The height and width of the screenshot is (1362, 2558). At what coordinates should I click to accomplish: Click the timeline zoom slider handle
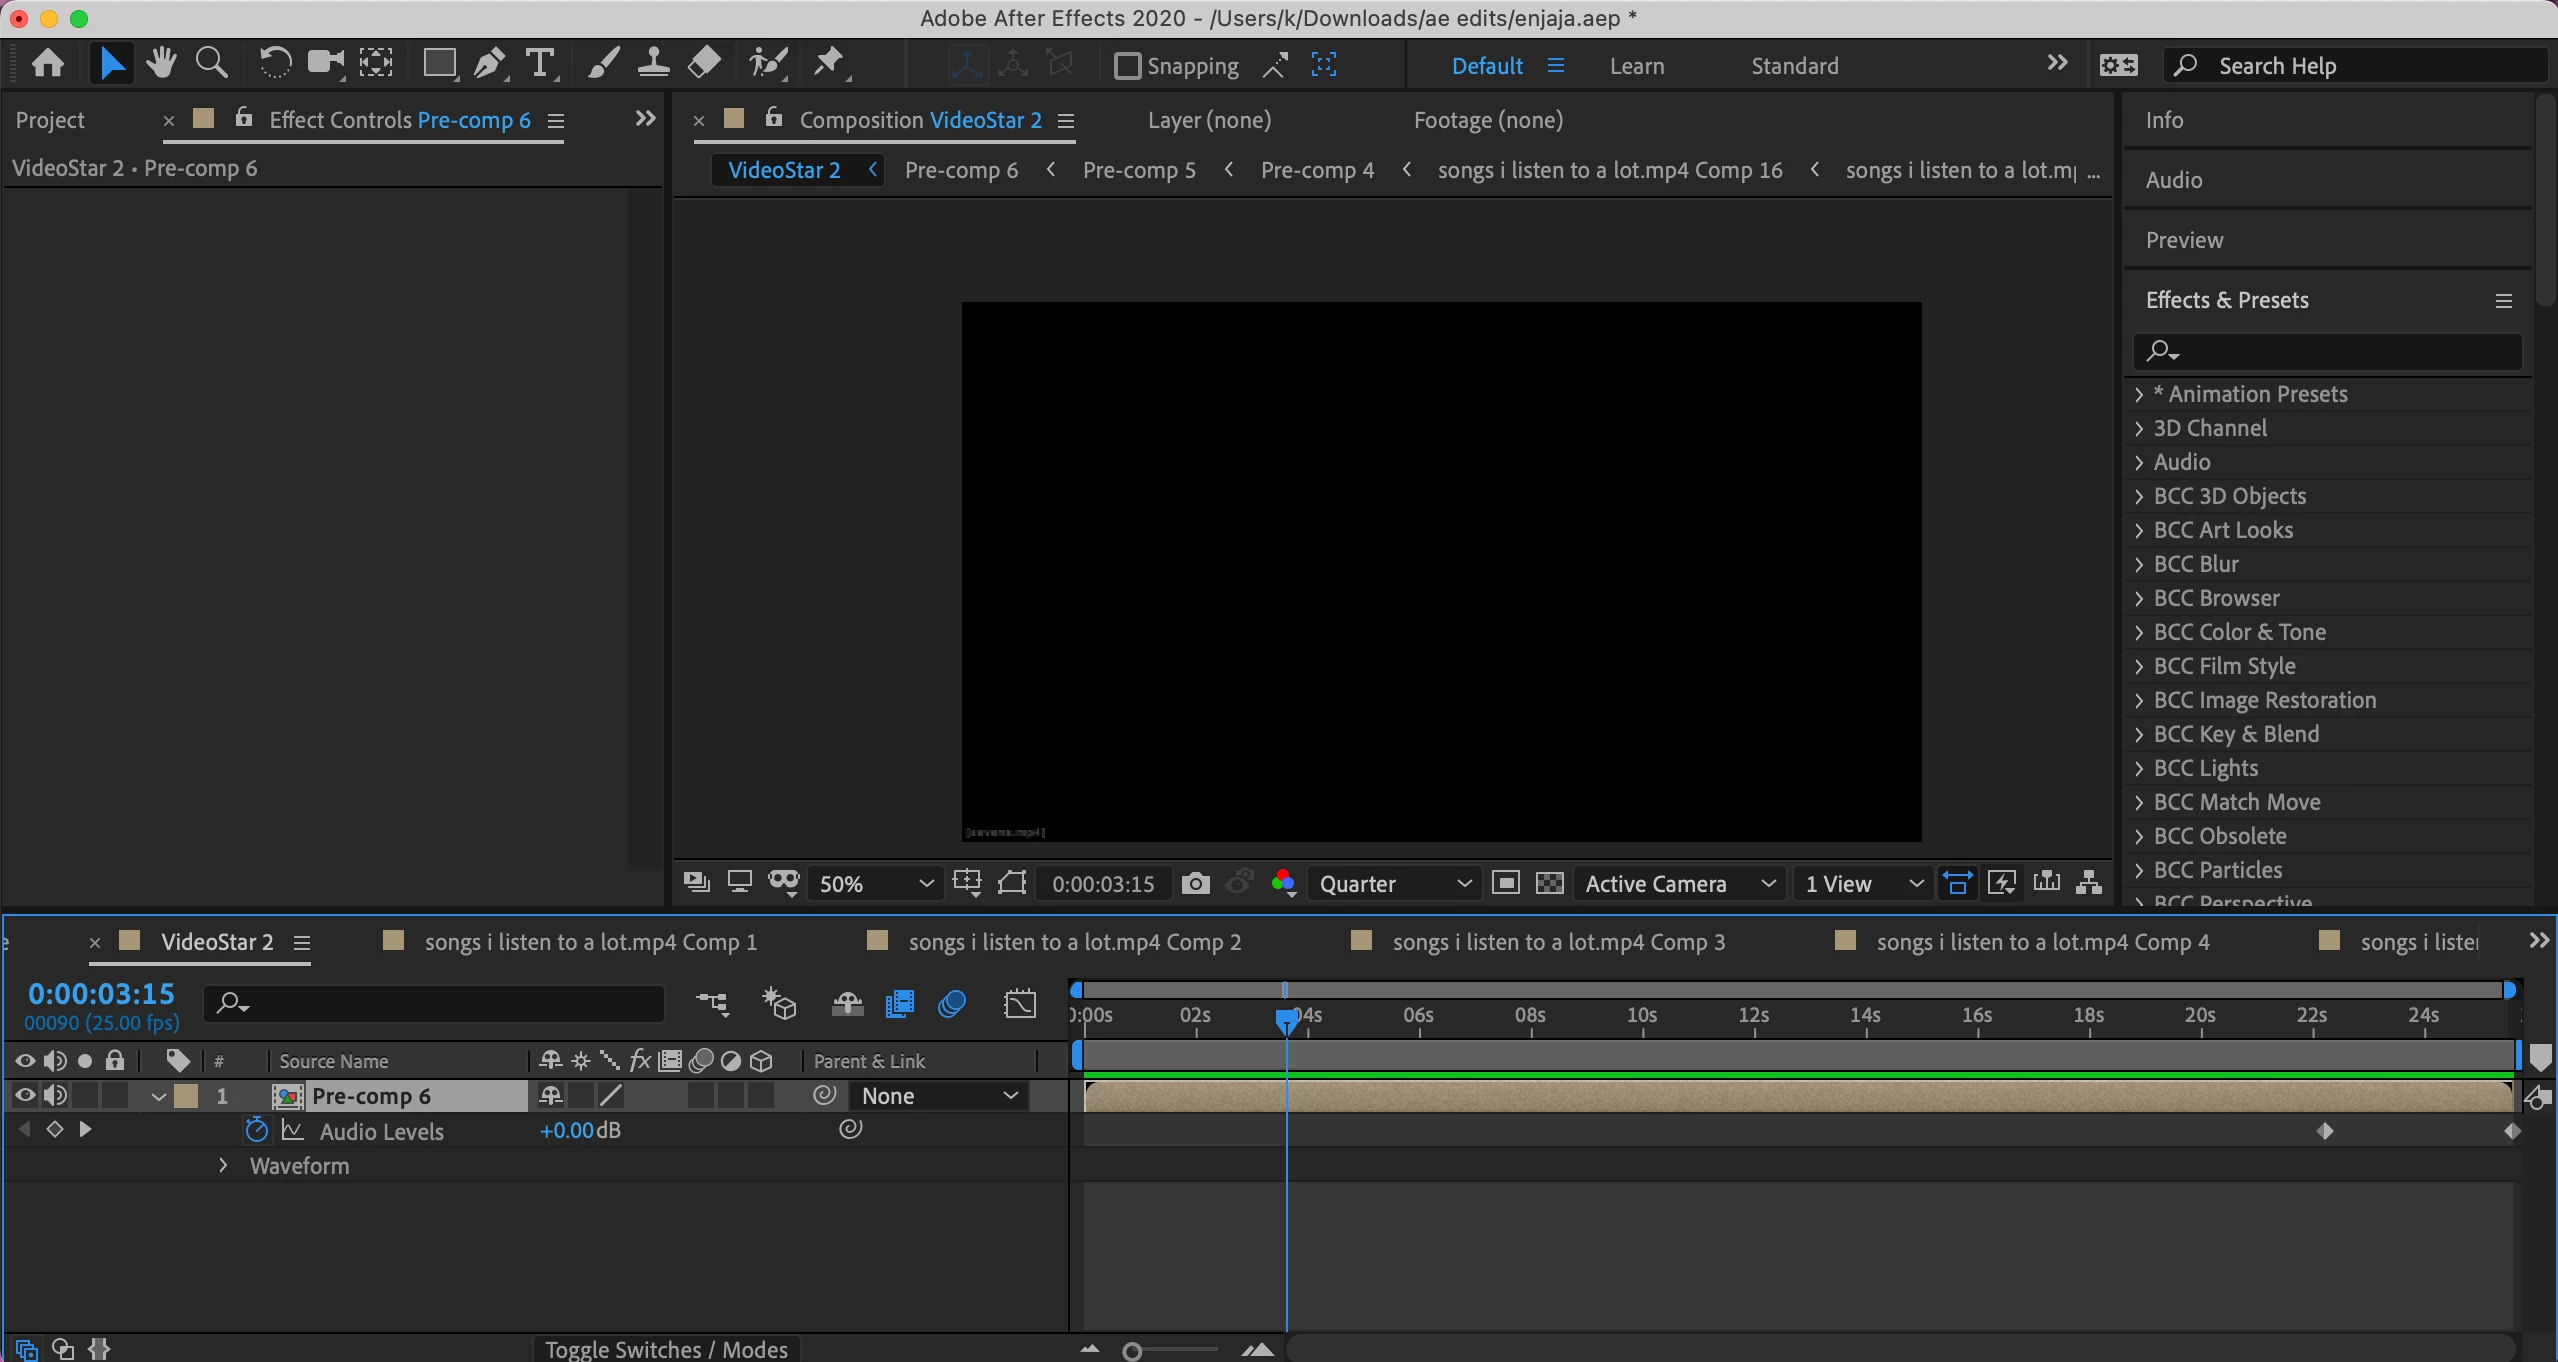(x=1132, y=1352)
